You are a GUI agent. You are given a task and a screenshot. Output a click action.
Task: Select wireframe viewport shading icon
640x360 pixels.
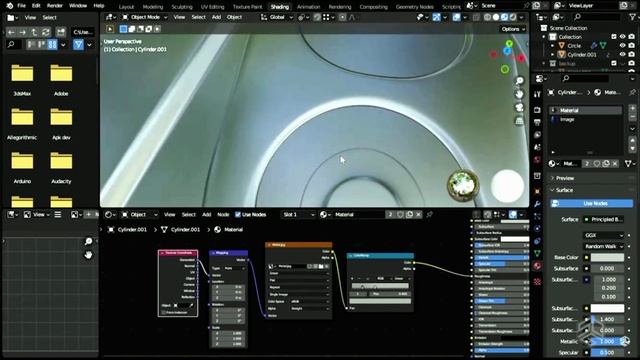[487, 17]
